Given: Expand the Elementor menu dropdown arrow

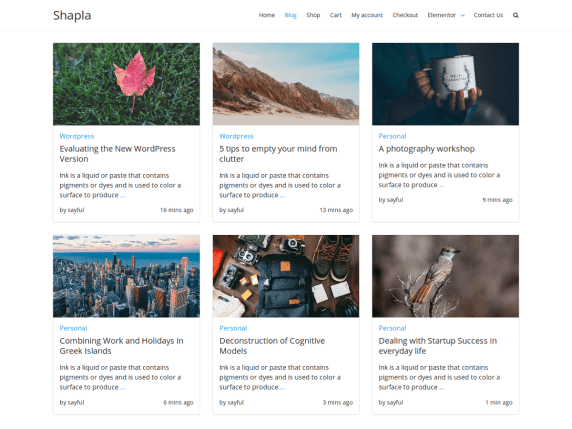Looking at the screenshot, I should pos(463,15).
